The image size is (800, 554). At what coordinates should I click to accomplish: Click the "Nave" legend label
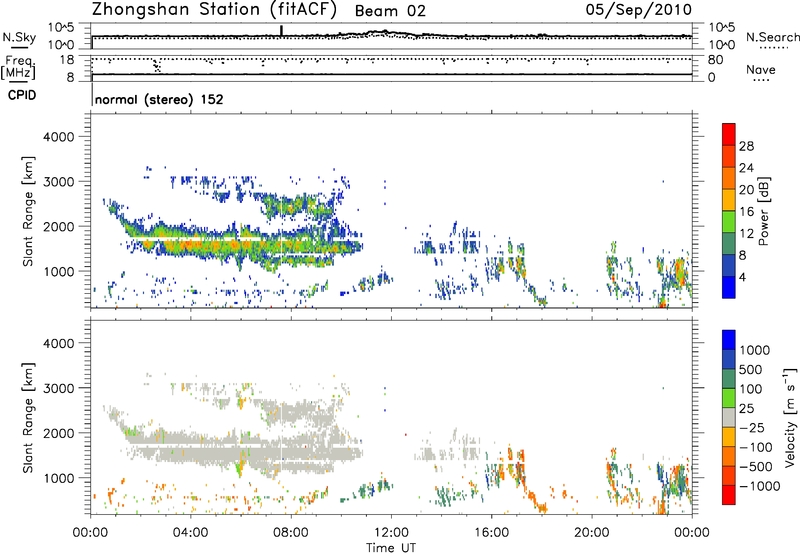(761, 70)
